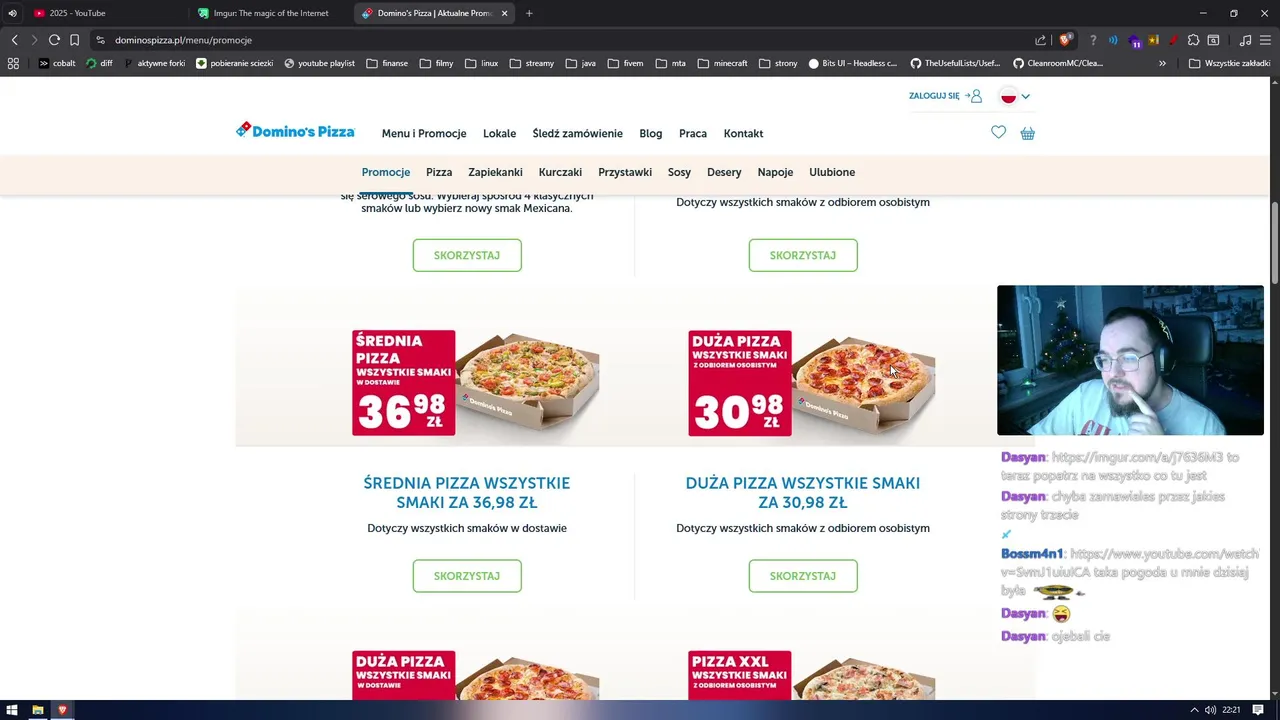
Task: Click the Brave shields lion icon
Action: [1065, 40]
